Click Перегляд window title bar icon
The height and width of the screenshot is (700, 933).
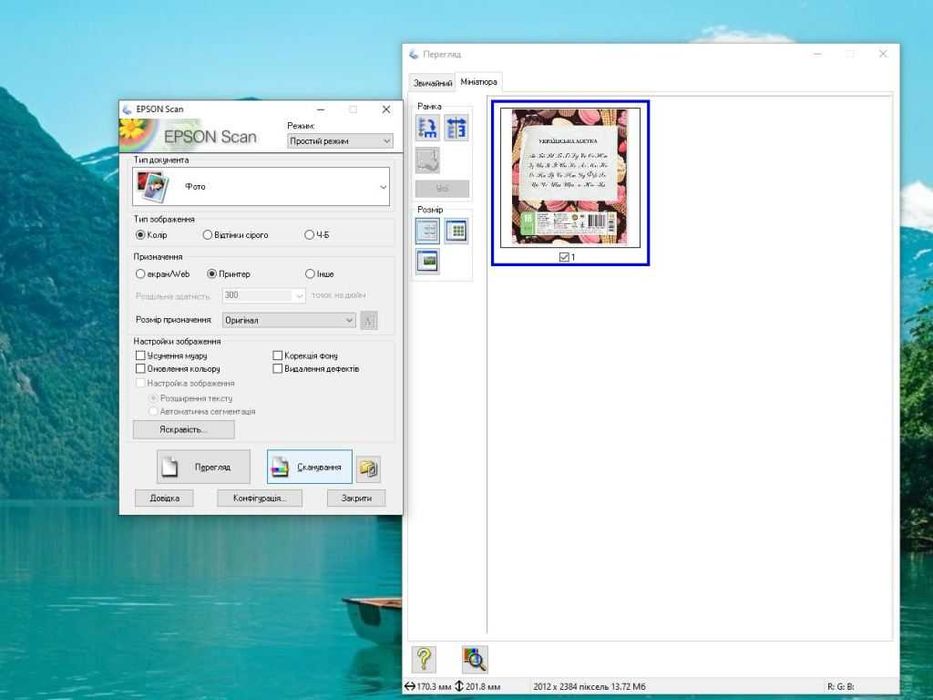[414, 55]
